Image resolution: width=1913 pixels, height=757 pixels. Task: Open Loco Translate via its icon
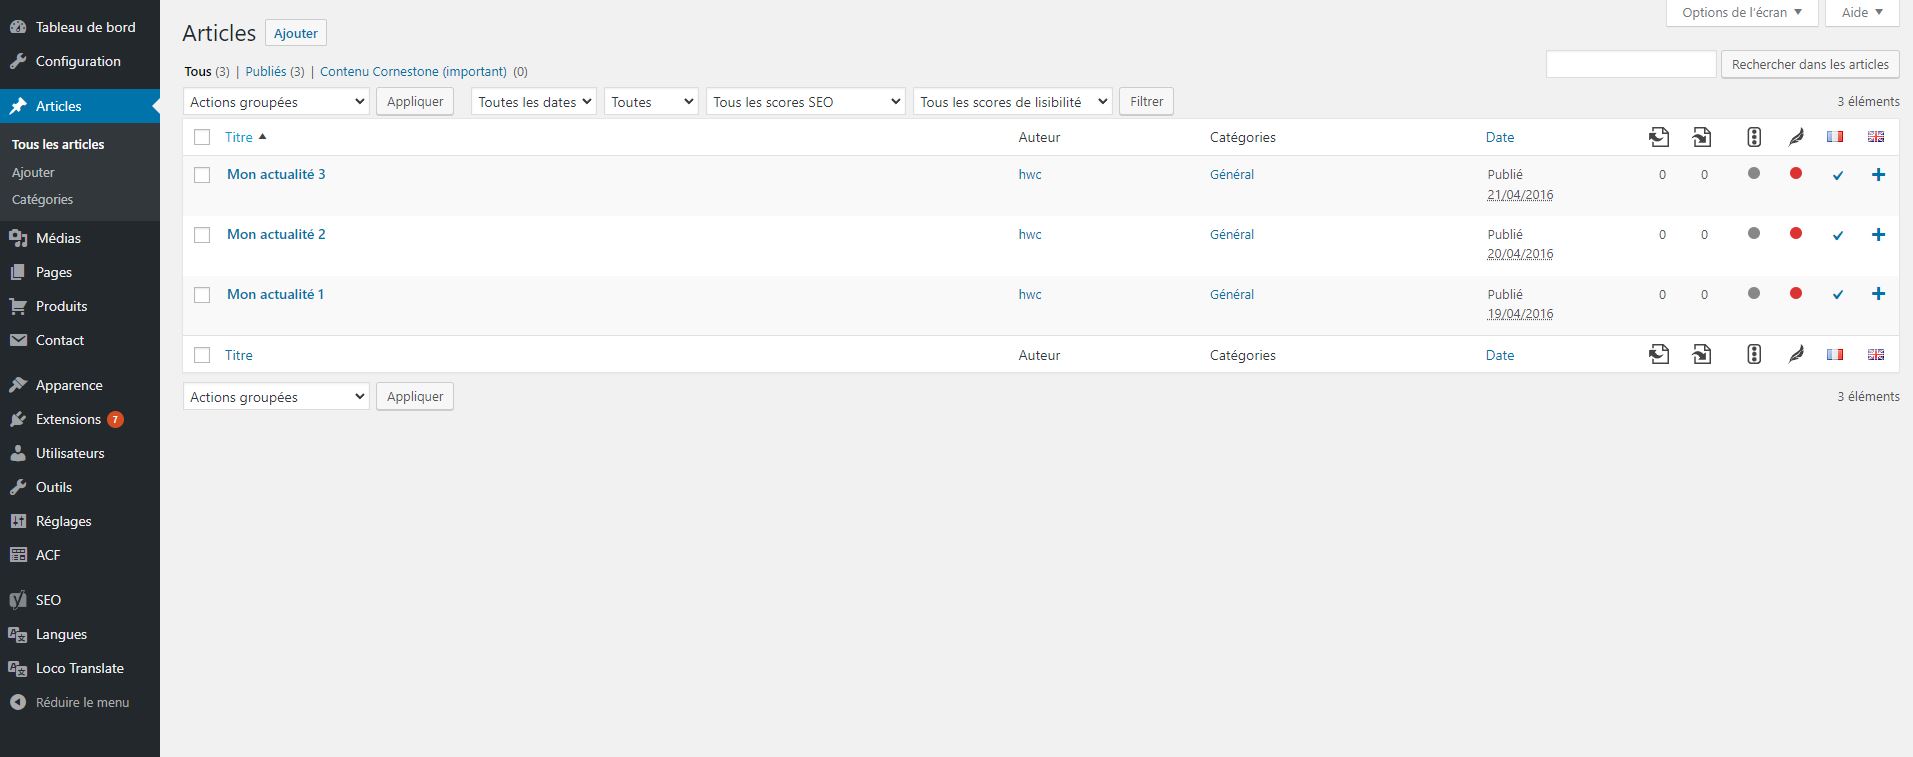point(18,668)
